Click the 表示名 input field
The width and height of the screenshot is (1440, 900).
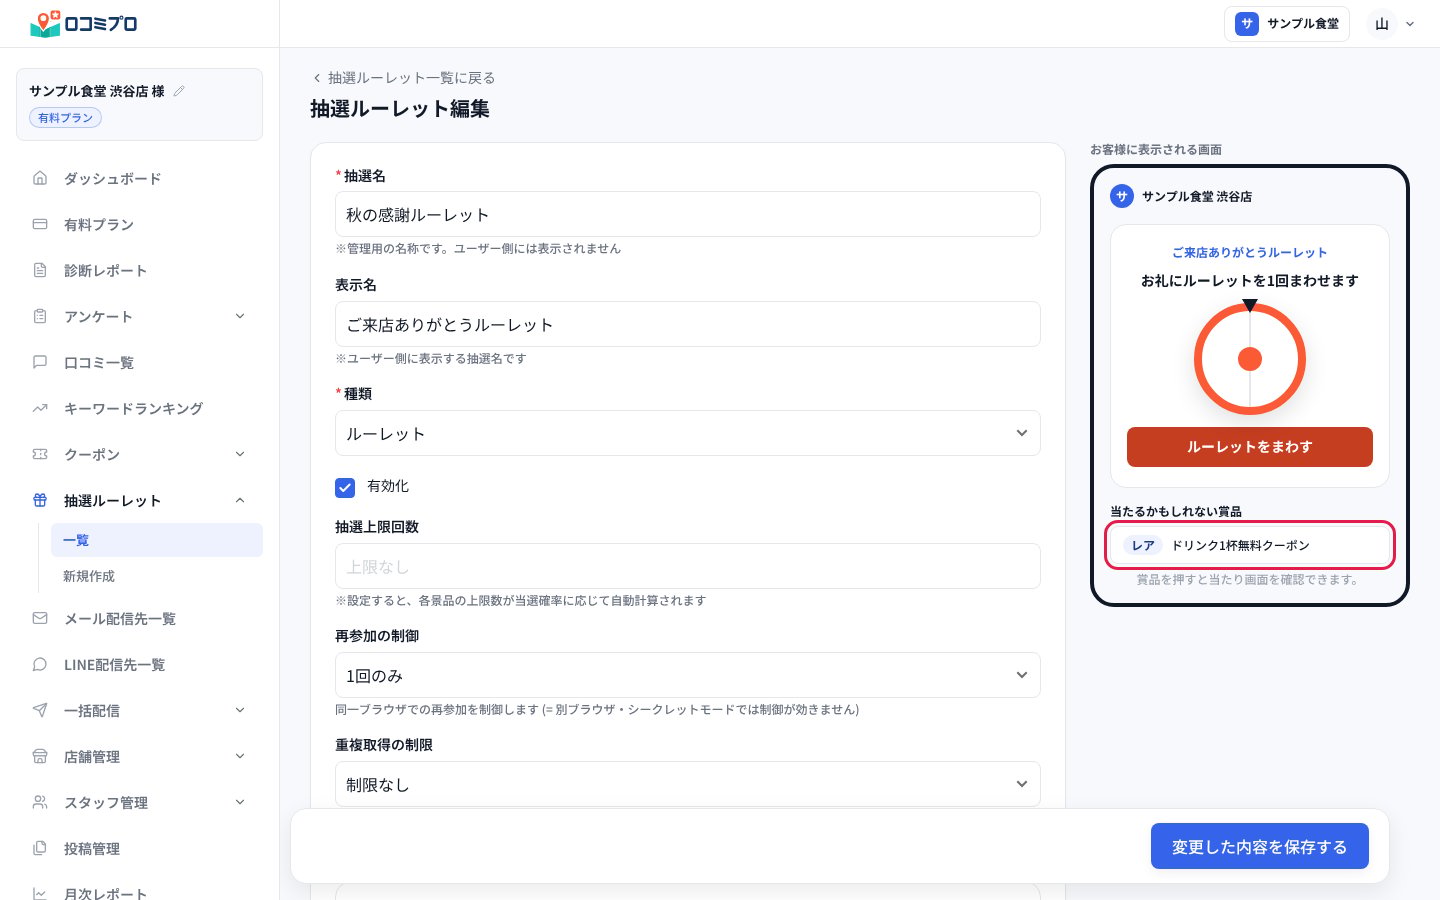click(688, 324)
